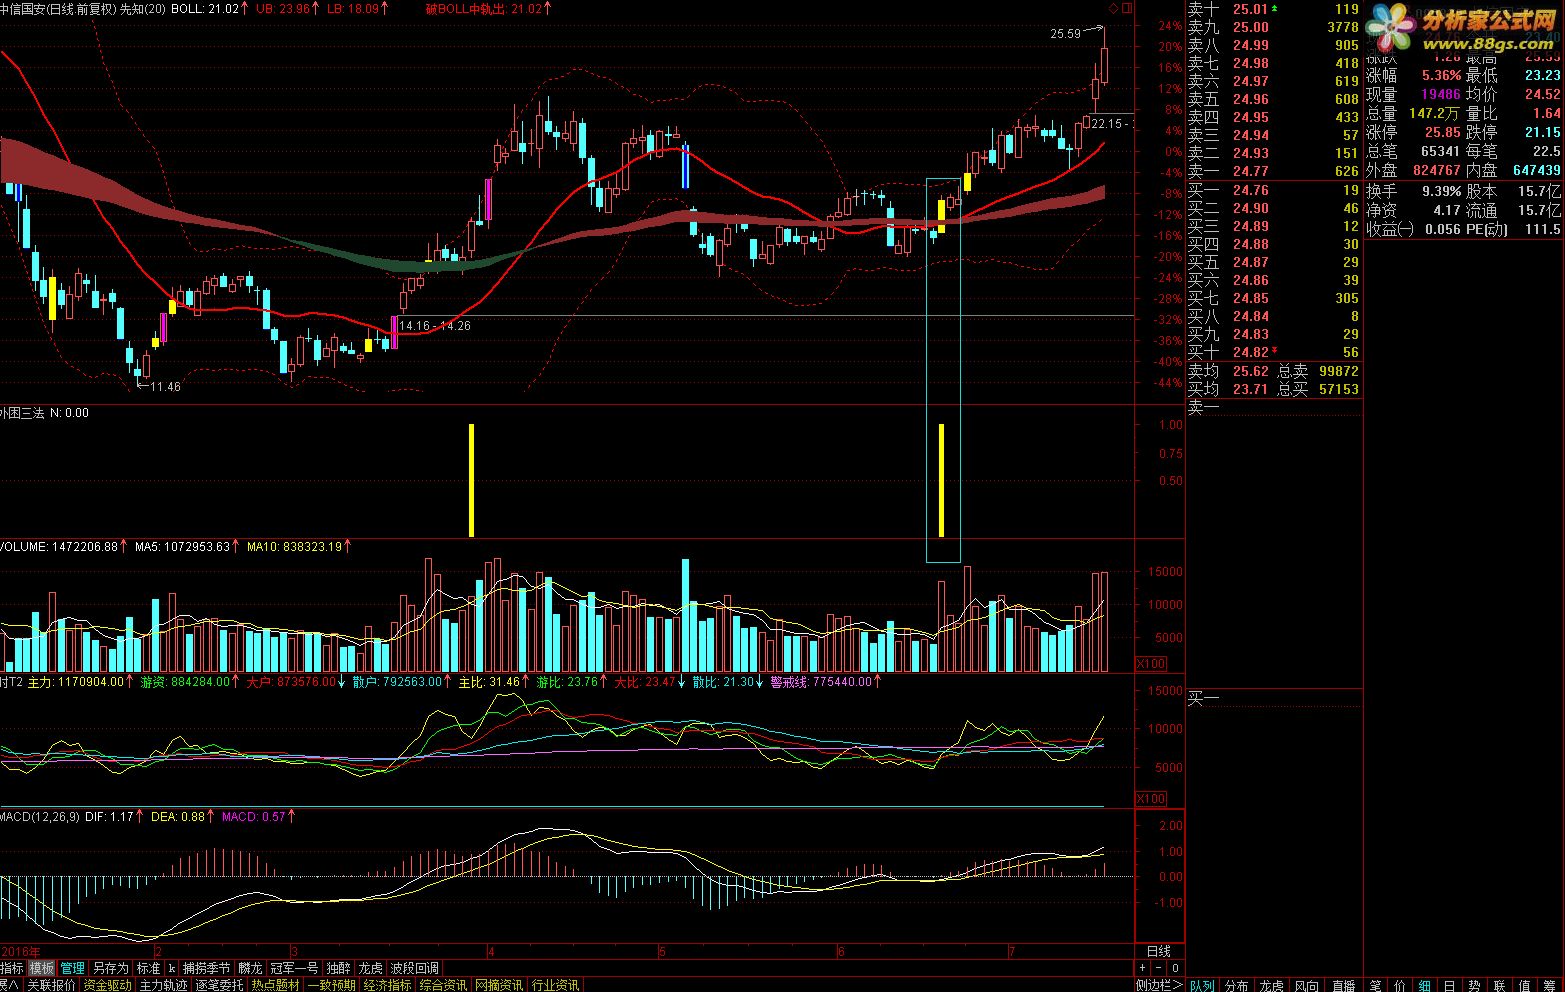Select the 日 tab at bottom right
The height and width of the screenshot is (992, 1565).
point(1449,985)
